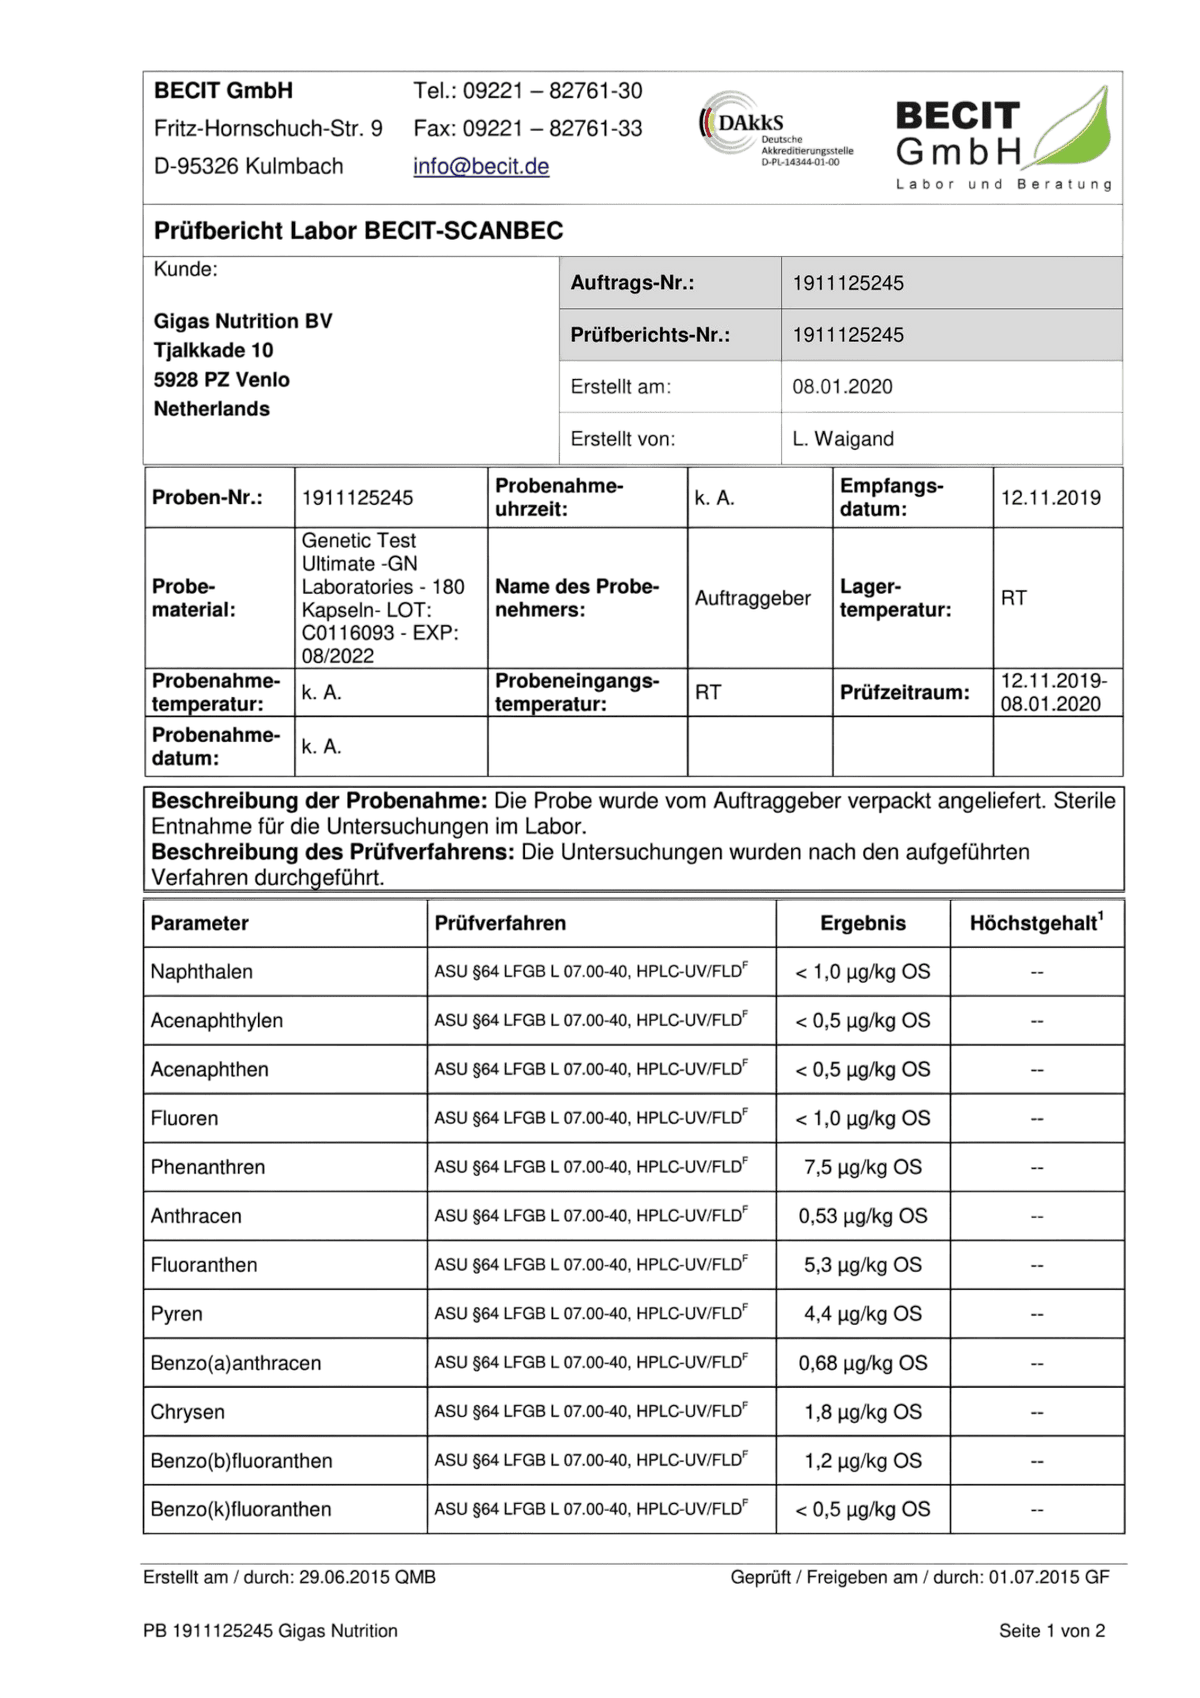
Task: Select the customer name 'Gigas Nutrition BV'
Action: [x=243, y=321]
